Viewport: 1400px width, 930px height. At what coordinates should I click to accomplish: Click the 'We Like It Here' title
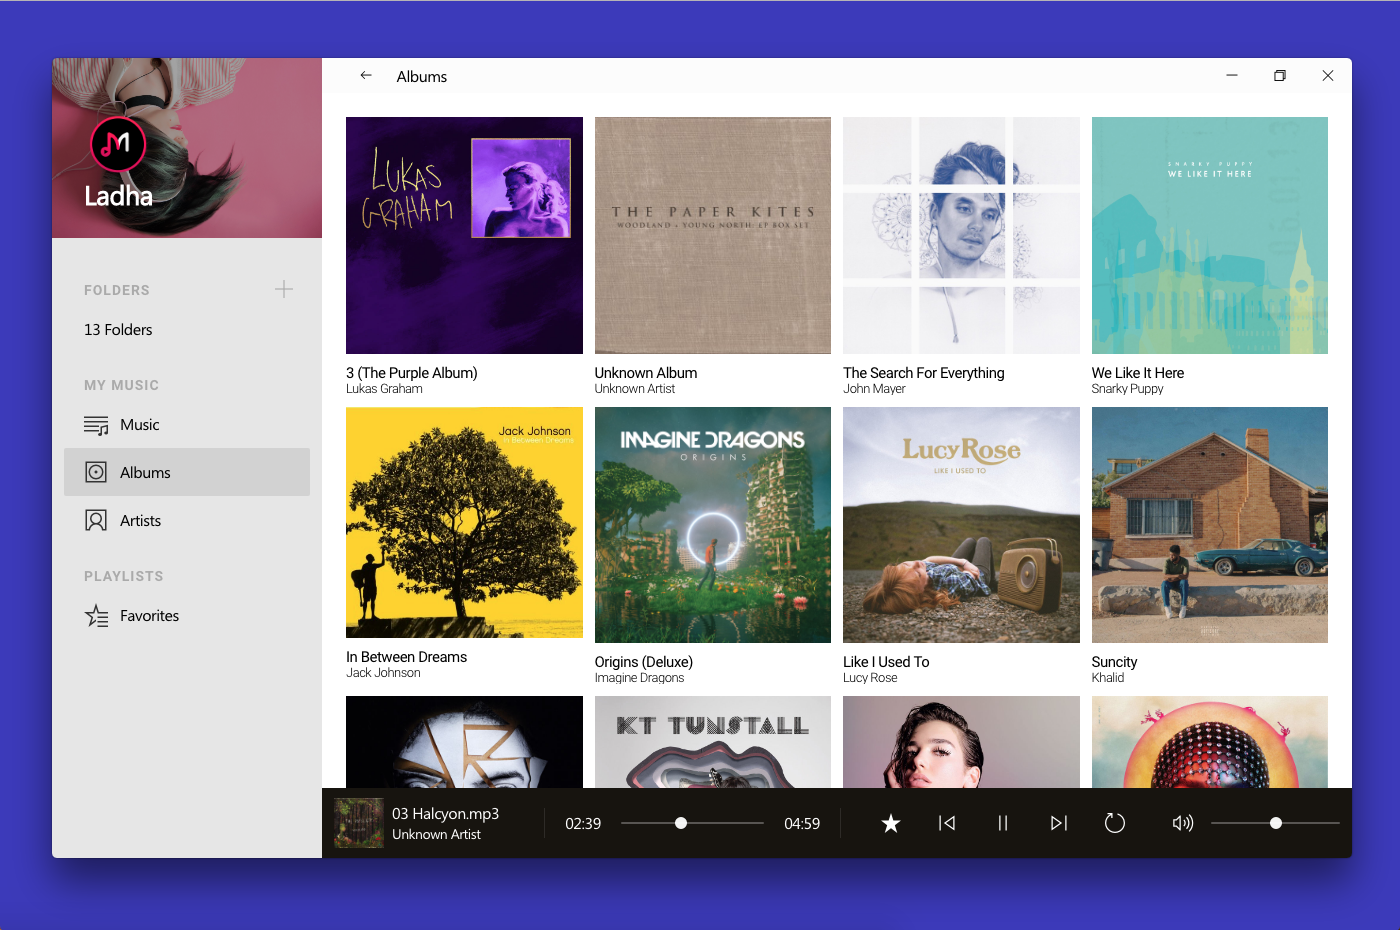tap(1138, 373)
